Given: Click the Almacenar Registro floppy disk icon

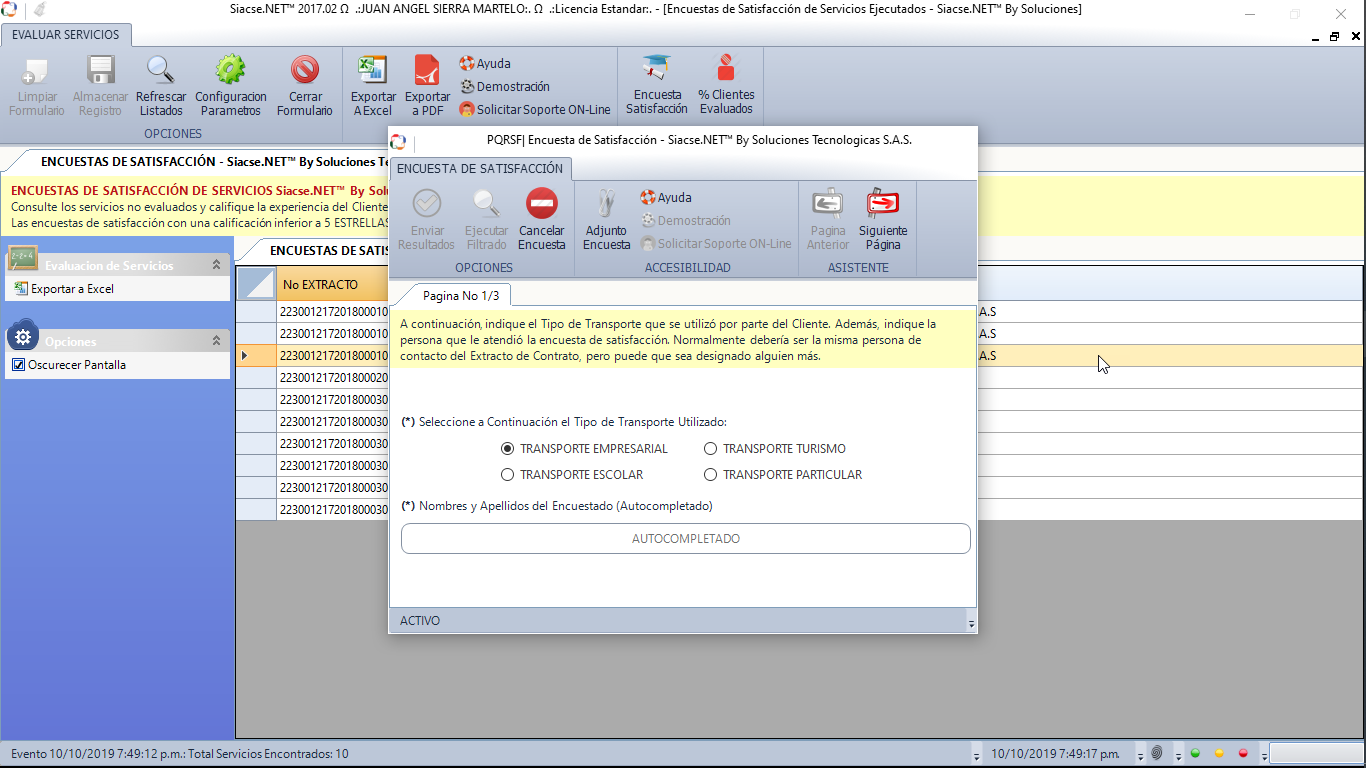Looking at the screenshot, I should (100, 70).
